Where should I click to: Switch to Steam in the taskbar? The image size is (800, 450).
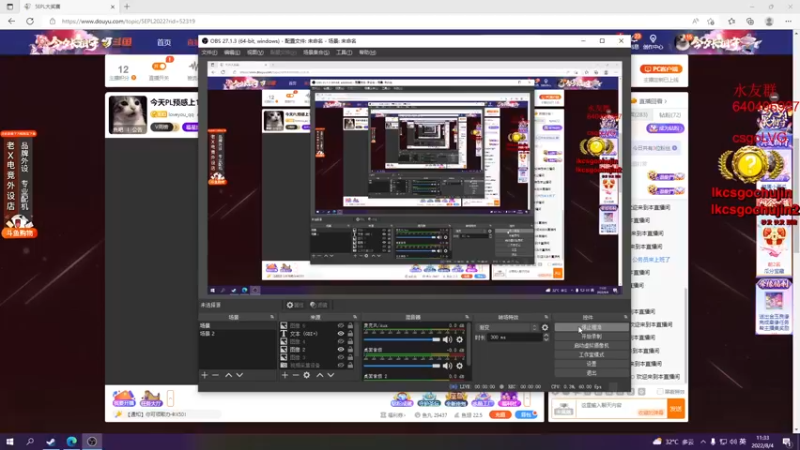pyautogui.click(x=51, y=441)
